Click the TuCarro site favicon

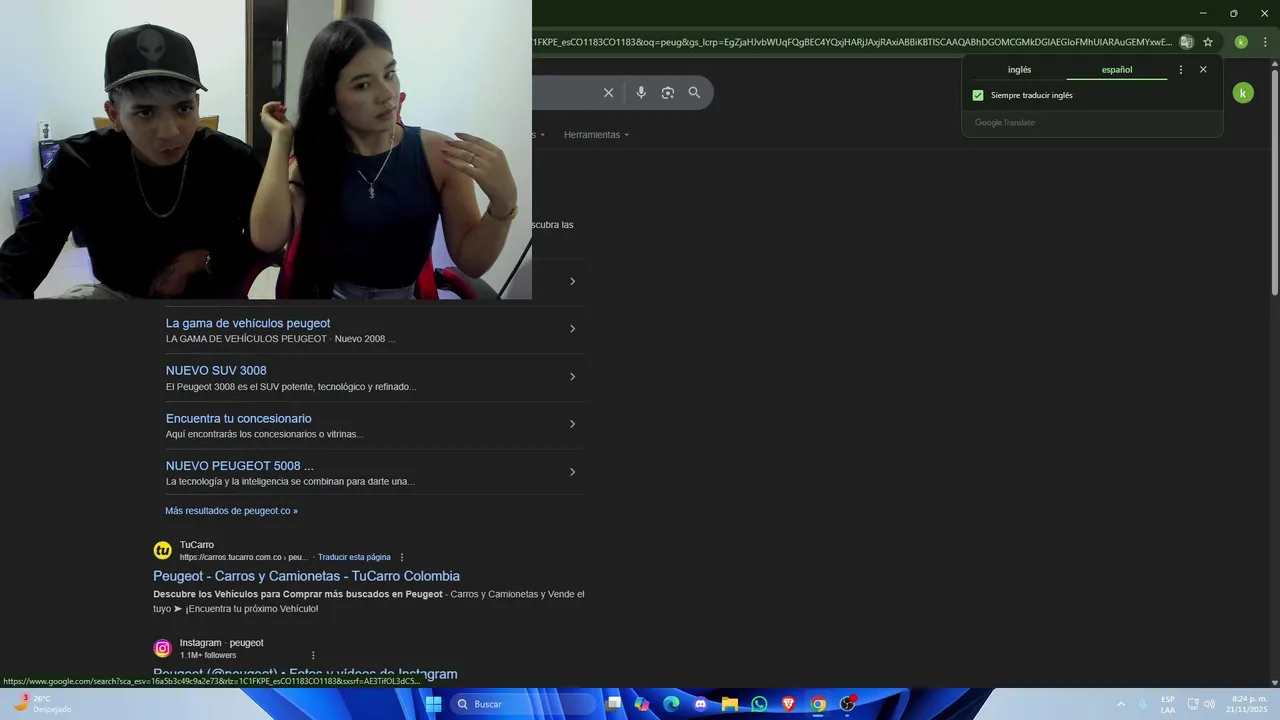(163, 551)
